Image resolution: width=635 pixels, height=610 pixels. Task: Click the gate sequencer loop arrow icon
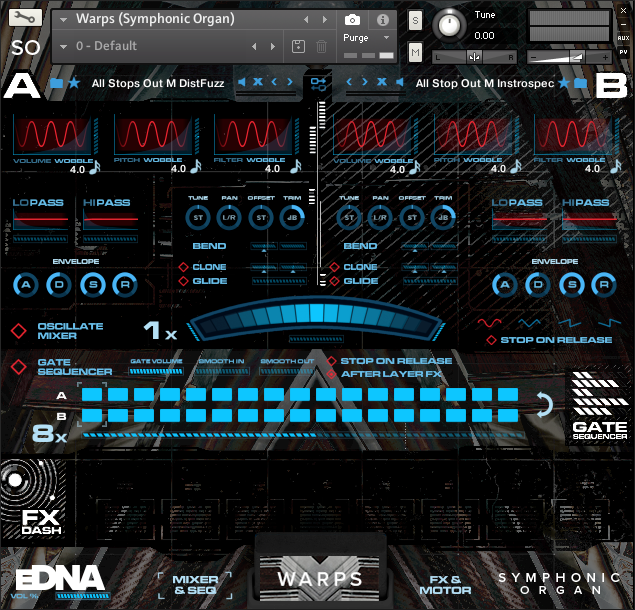pos(543,405)
